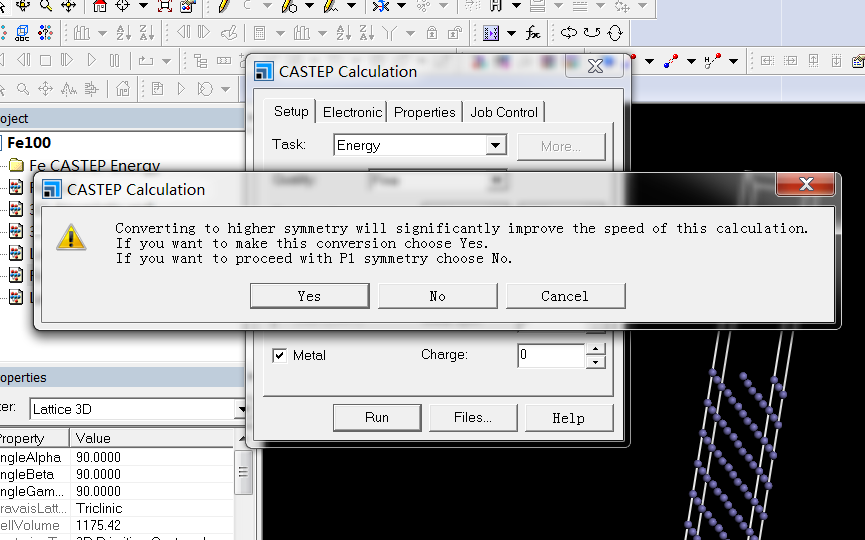
Task: Cancel the symmetry conversion prompt
Action: coord(565,296)
